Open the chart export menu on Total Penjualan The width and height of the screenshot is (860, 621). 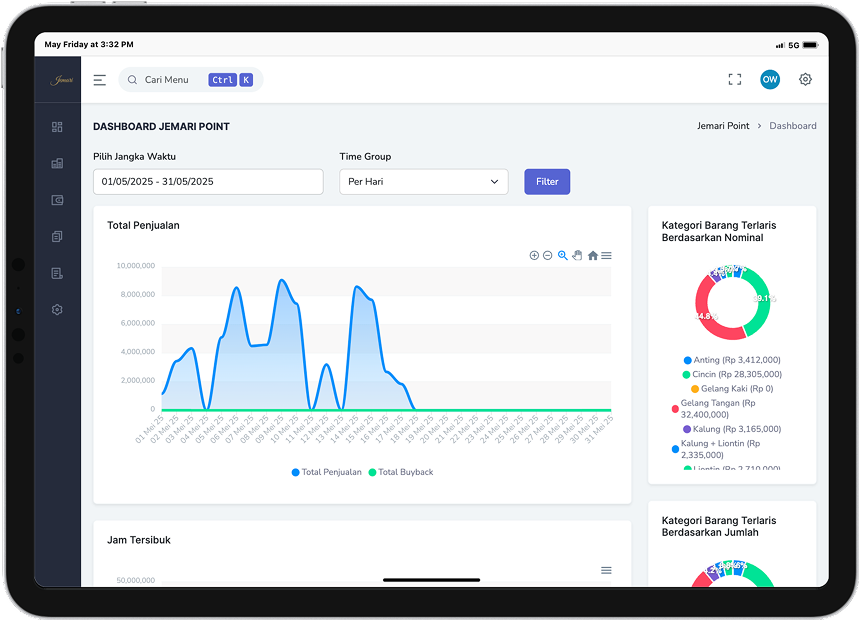pyautogui.click(x=606, y=255)
